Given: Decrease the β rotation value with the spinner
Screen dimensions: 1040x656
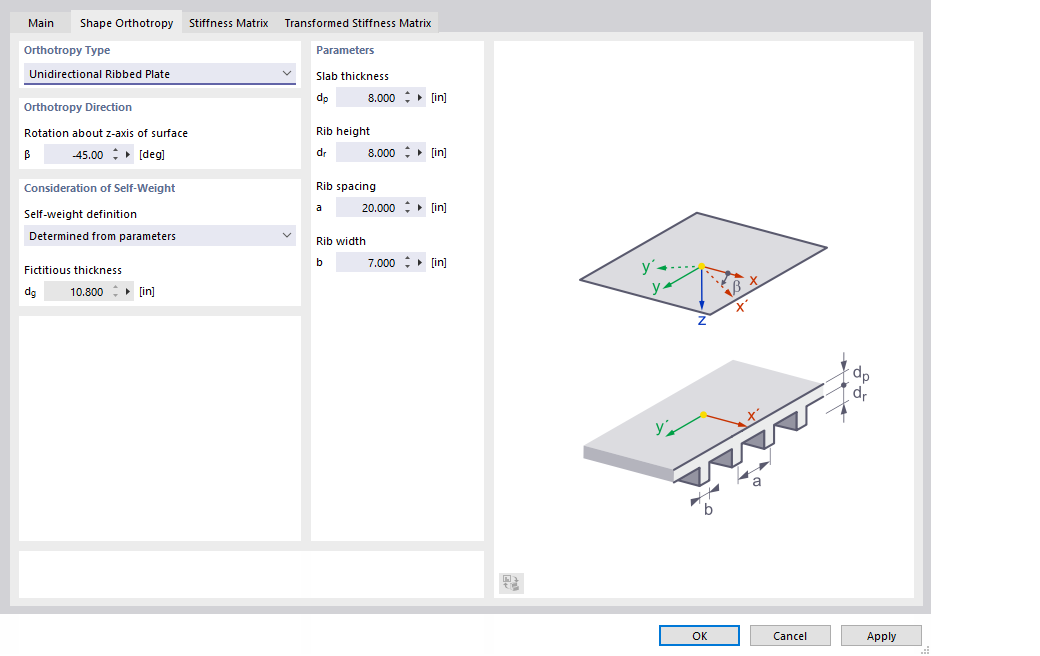Looking at the screenshot, I should tap(116, 159).
